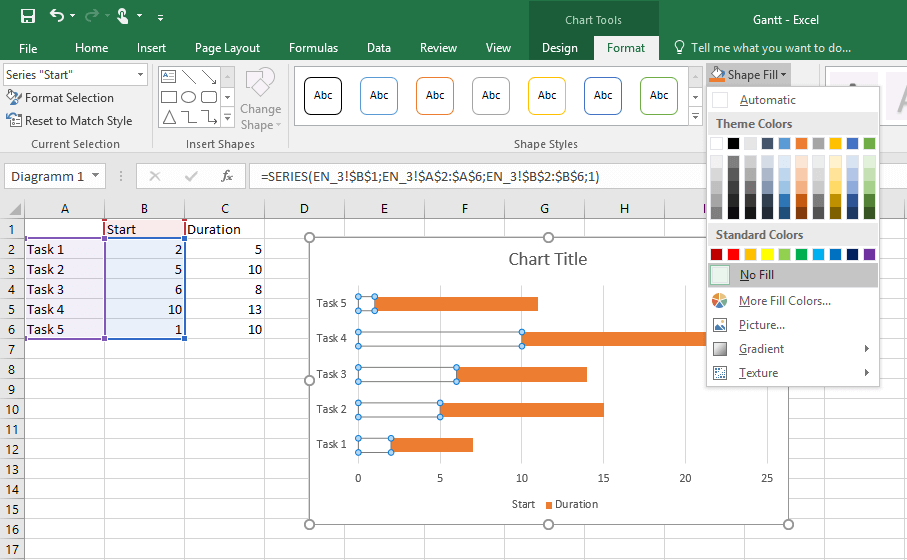Choose the triangle shape from gallery
Screen dimensions: 907x560
(169, 117)
